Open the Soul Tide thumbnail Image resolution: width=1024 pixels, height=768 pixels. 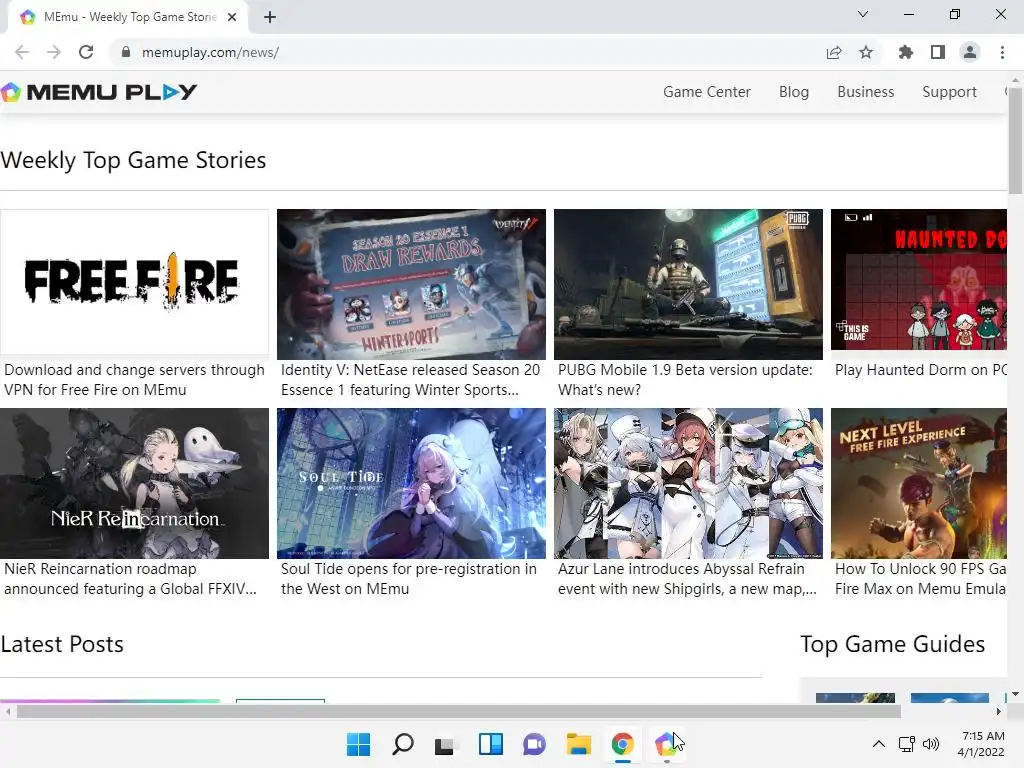[411, 483]
